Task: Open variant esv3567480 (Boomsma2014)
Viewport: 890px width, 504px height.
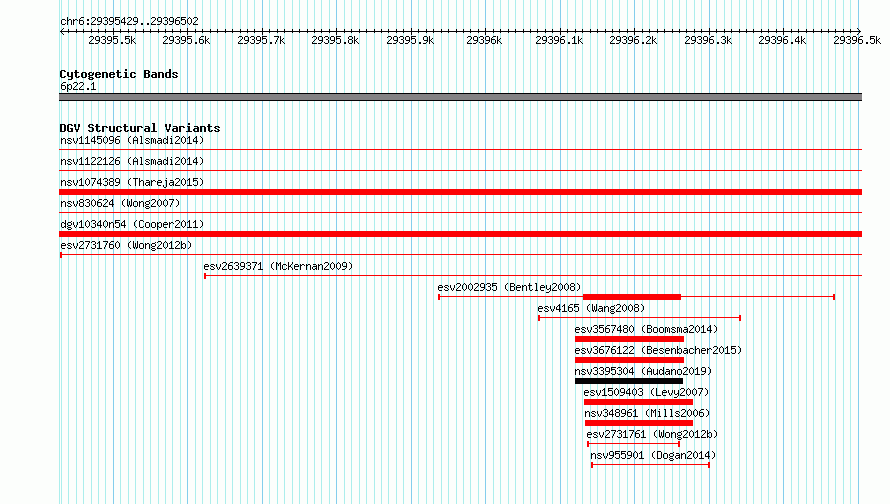Action: coord(646,329)
